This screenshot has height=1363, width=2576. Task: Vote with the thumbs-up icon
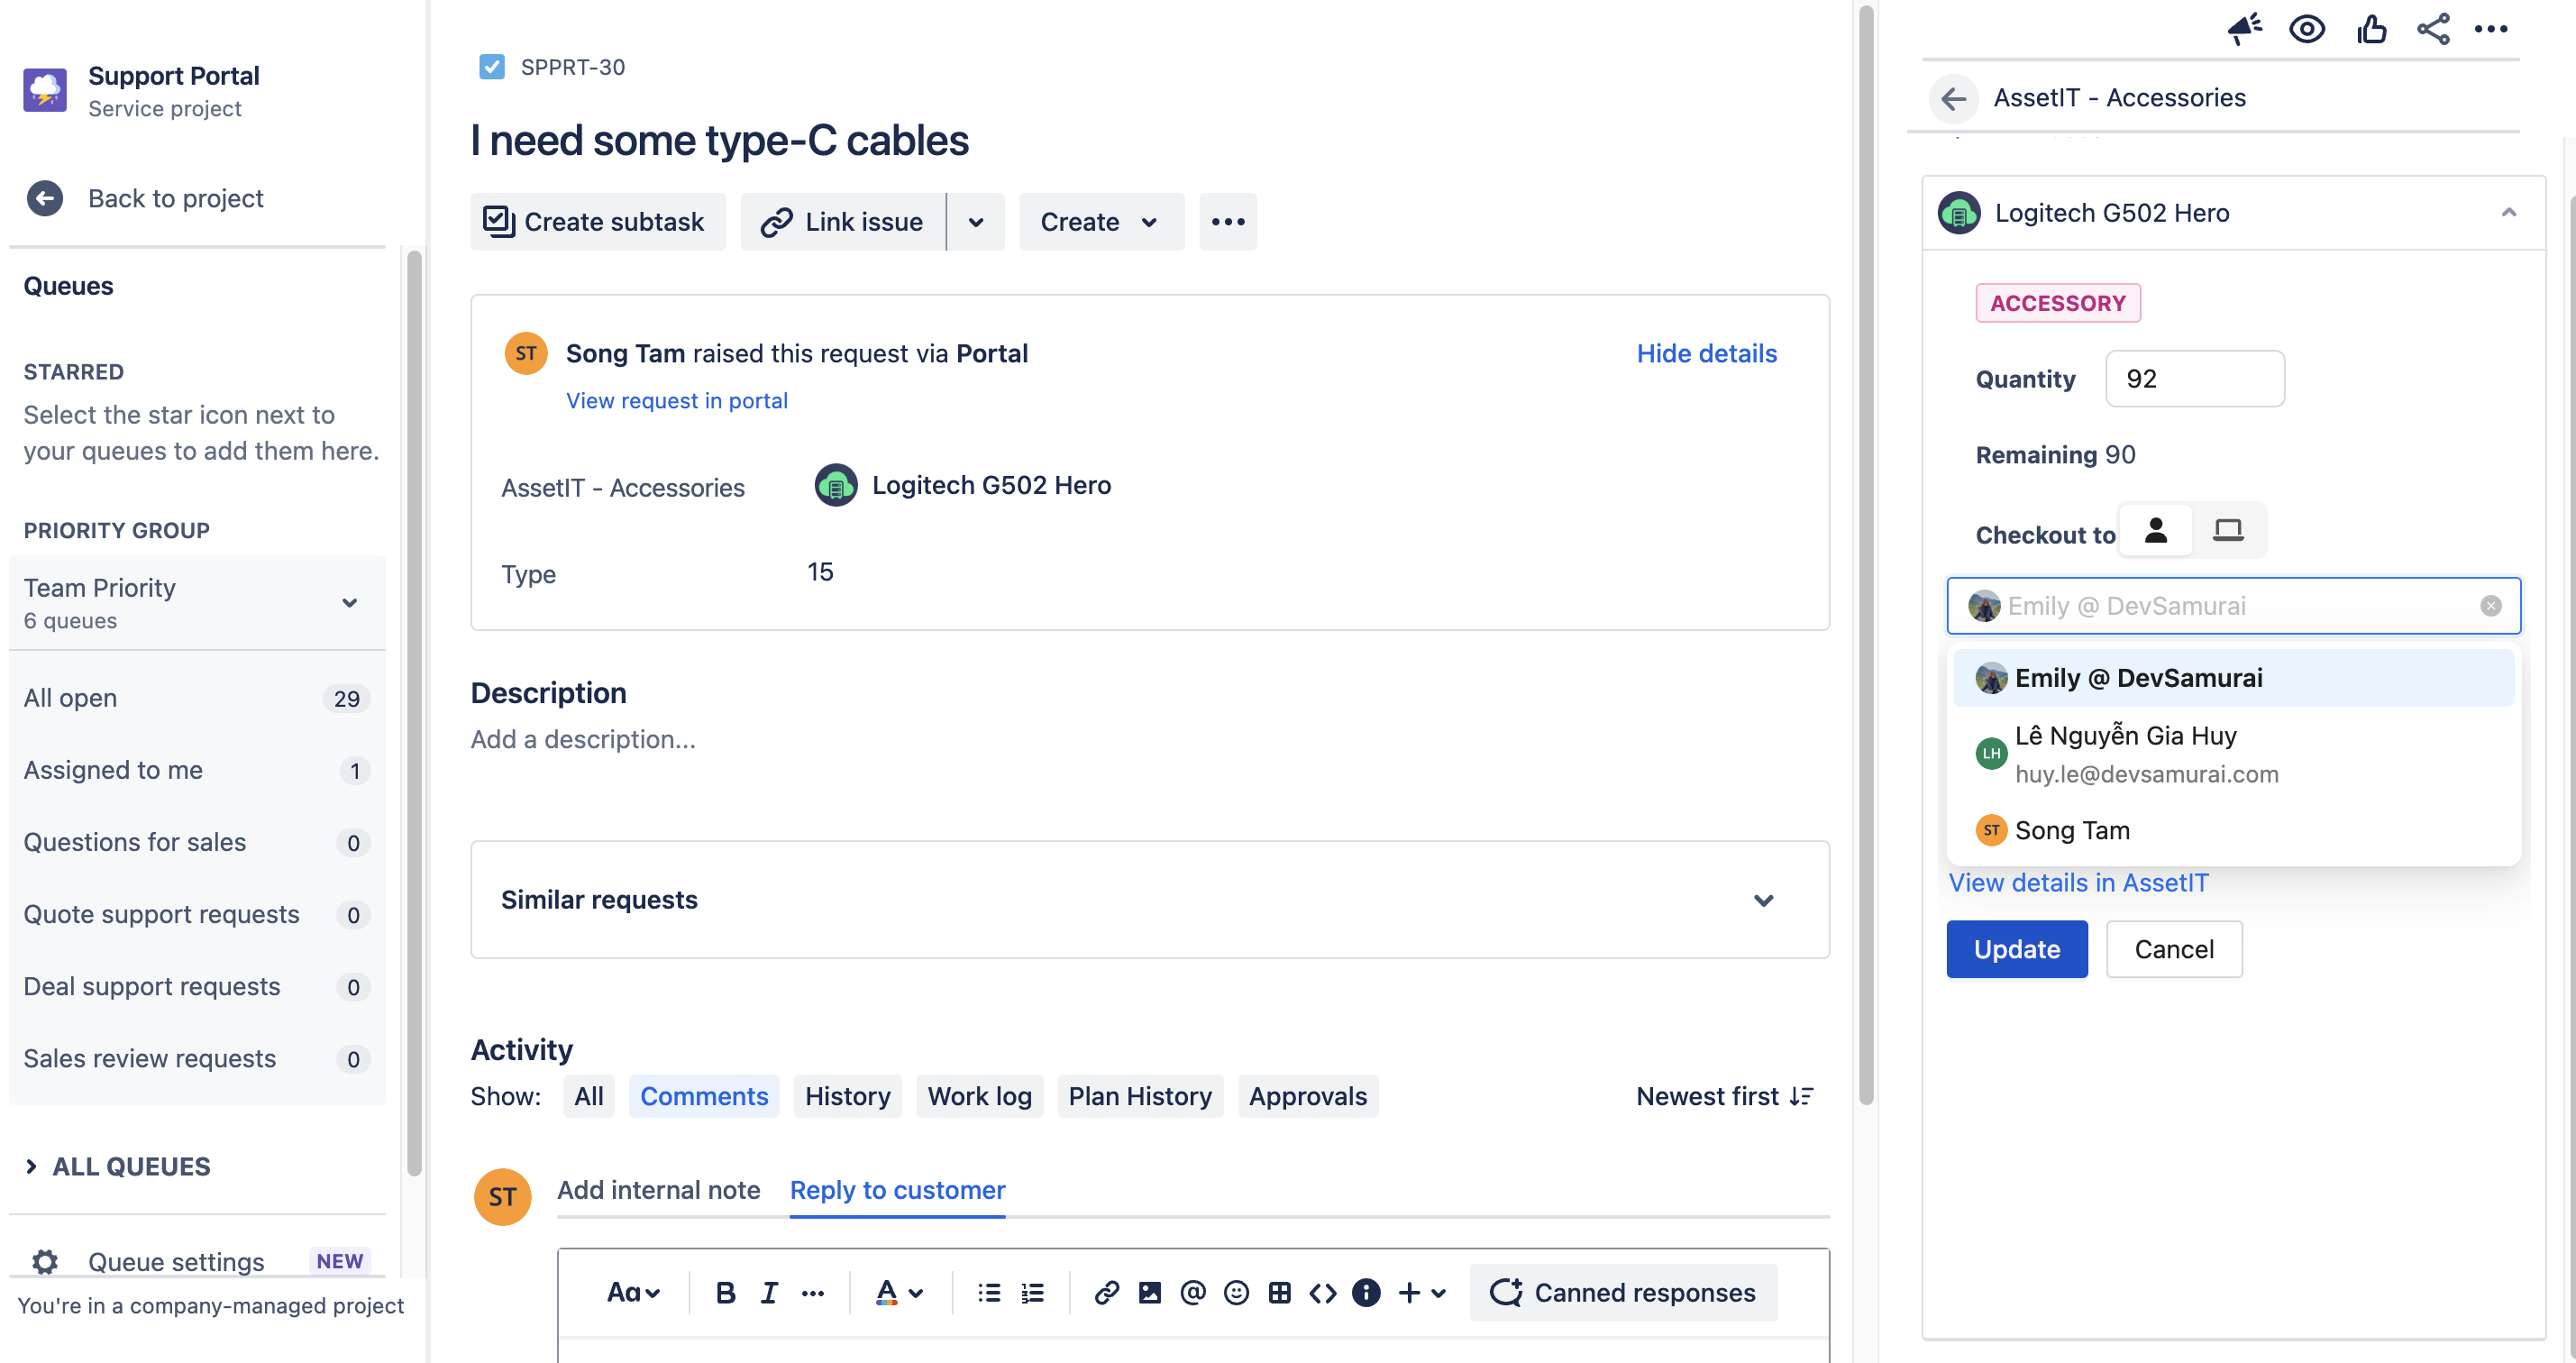point(2372,28)
